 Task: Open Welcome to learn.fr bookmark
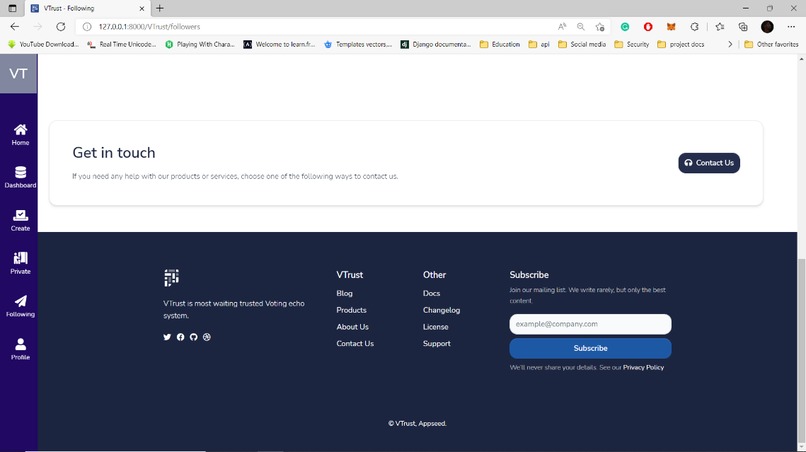point(279,44)
